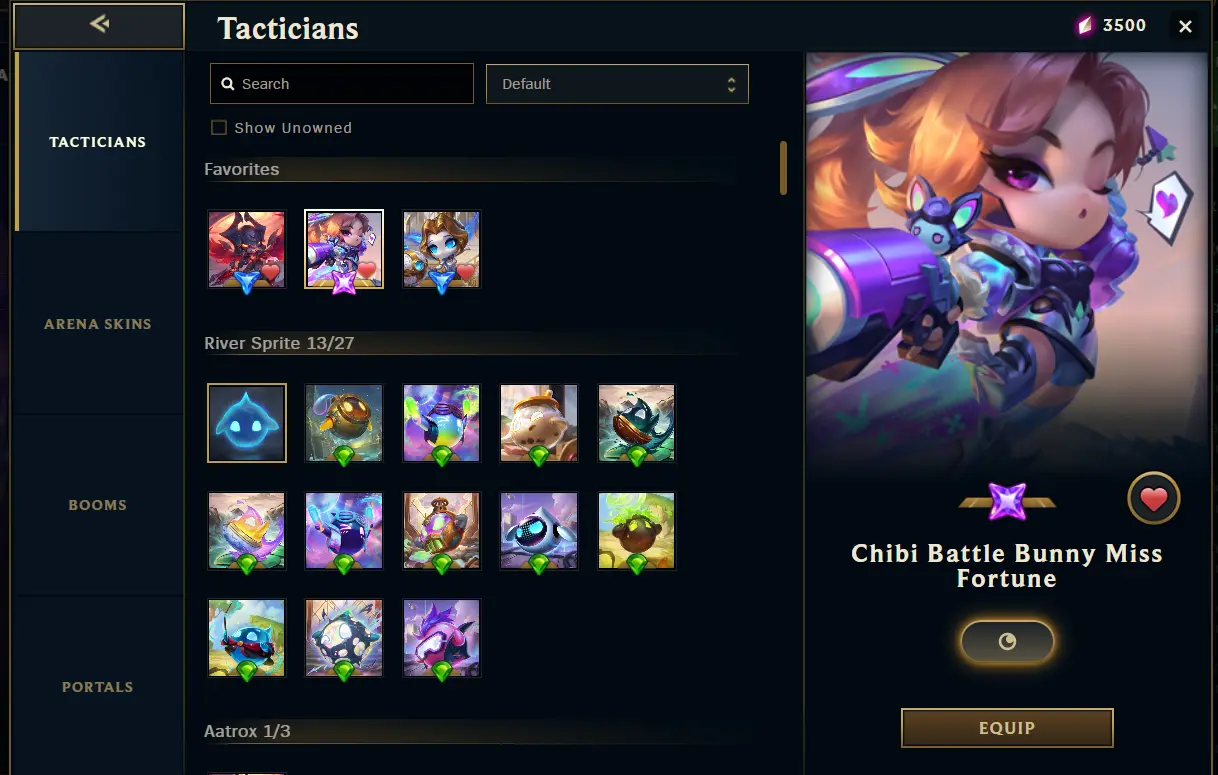Viewport: 1218px width, 775px height.
Task: Select the last River Sprite in the third row
Action: click(x=441, y=638)
